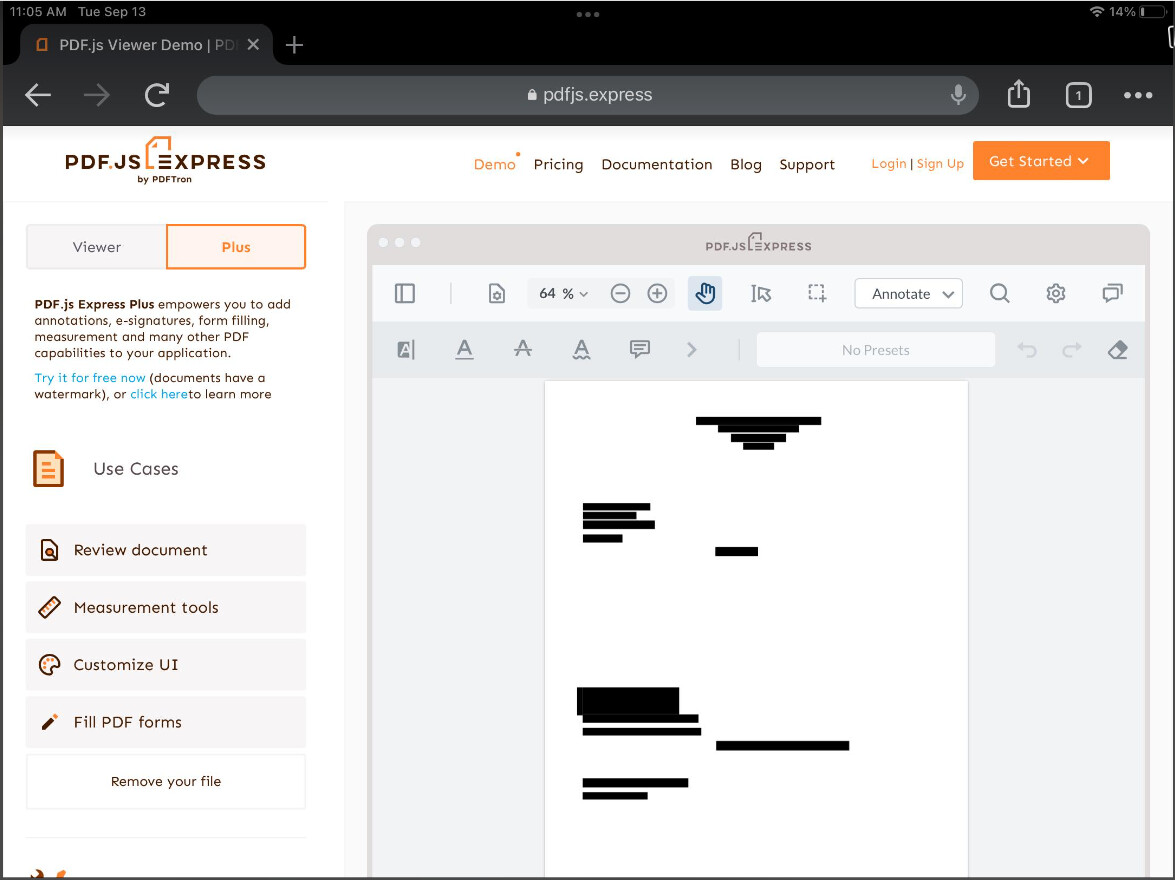The width and height of the screenshot is (1175, 880).
Task: Switch to the Viewer tab
Action: (x=97, y=247)
